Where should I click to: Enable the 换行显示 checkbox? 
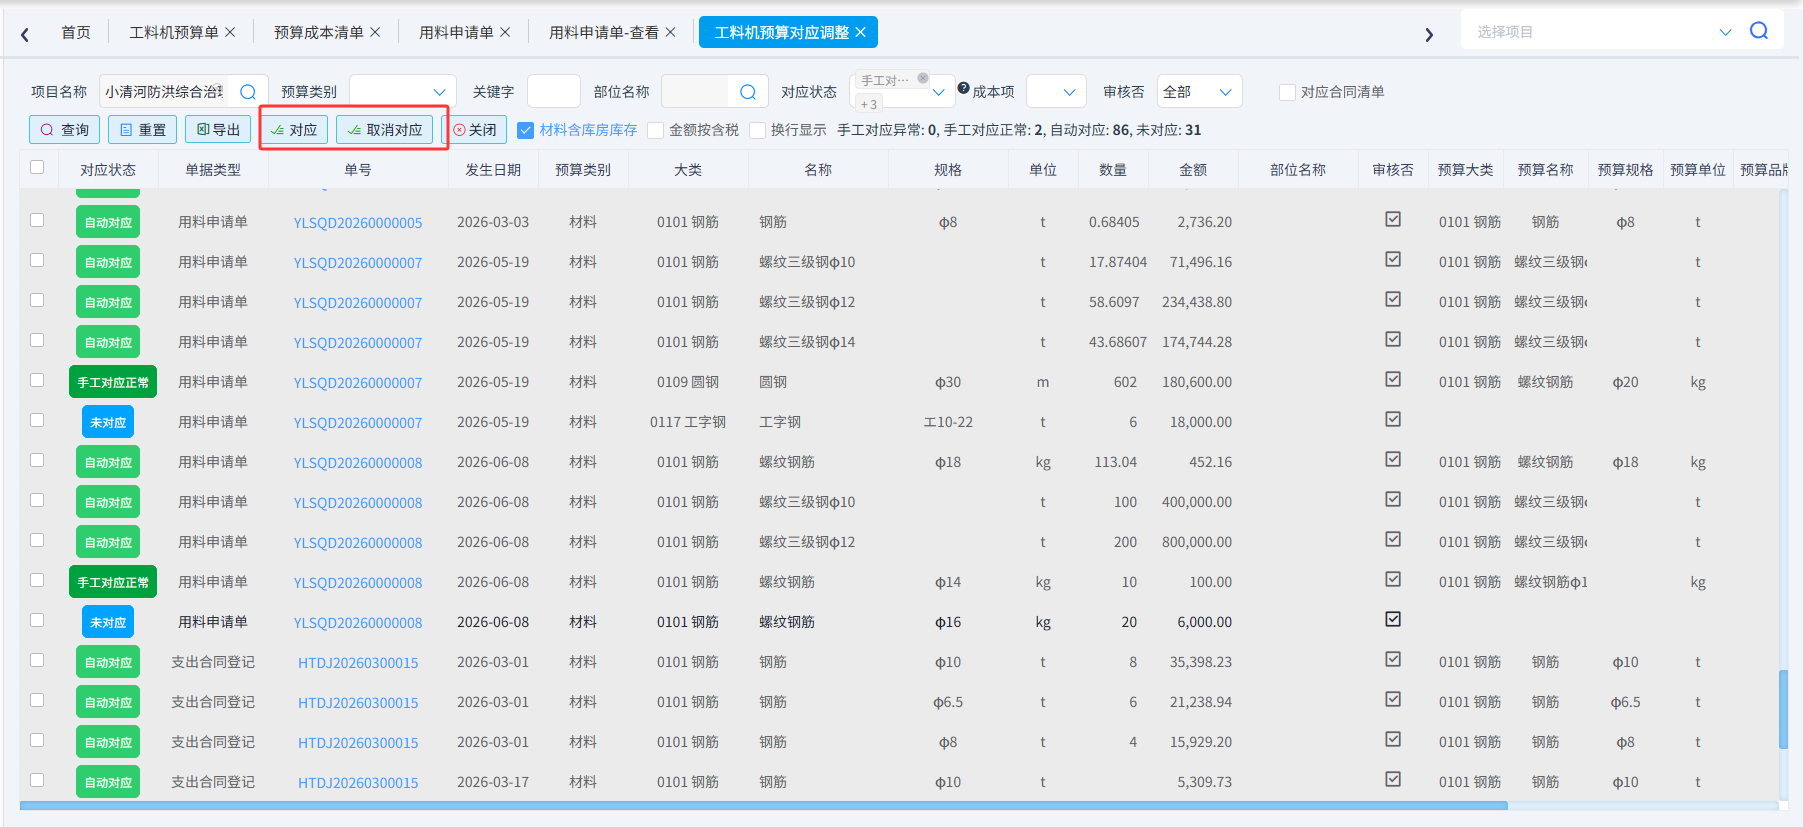pos(757,130)
